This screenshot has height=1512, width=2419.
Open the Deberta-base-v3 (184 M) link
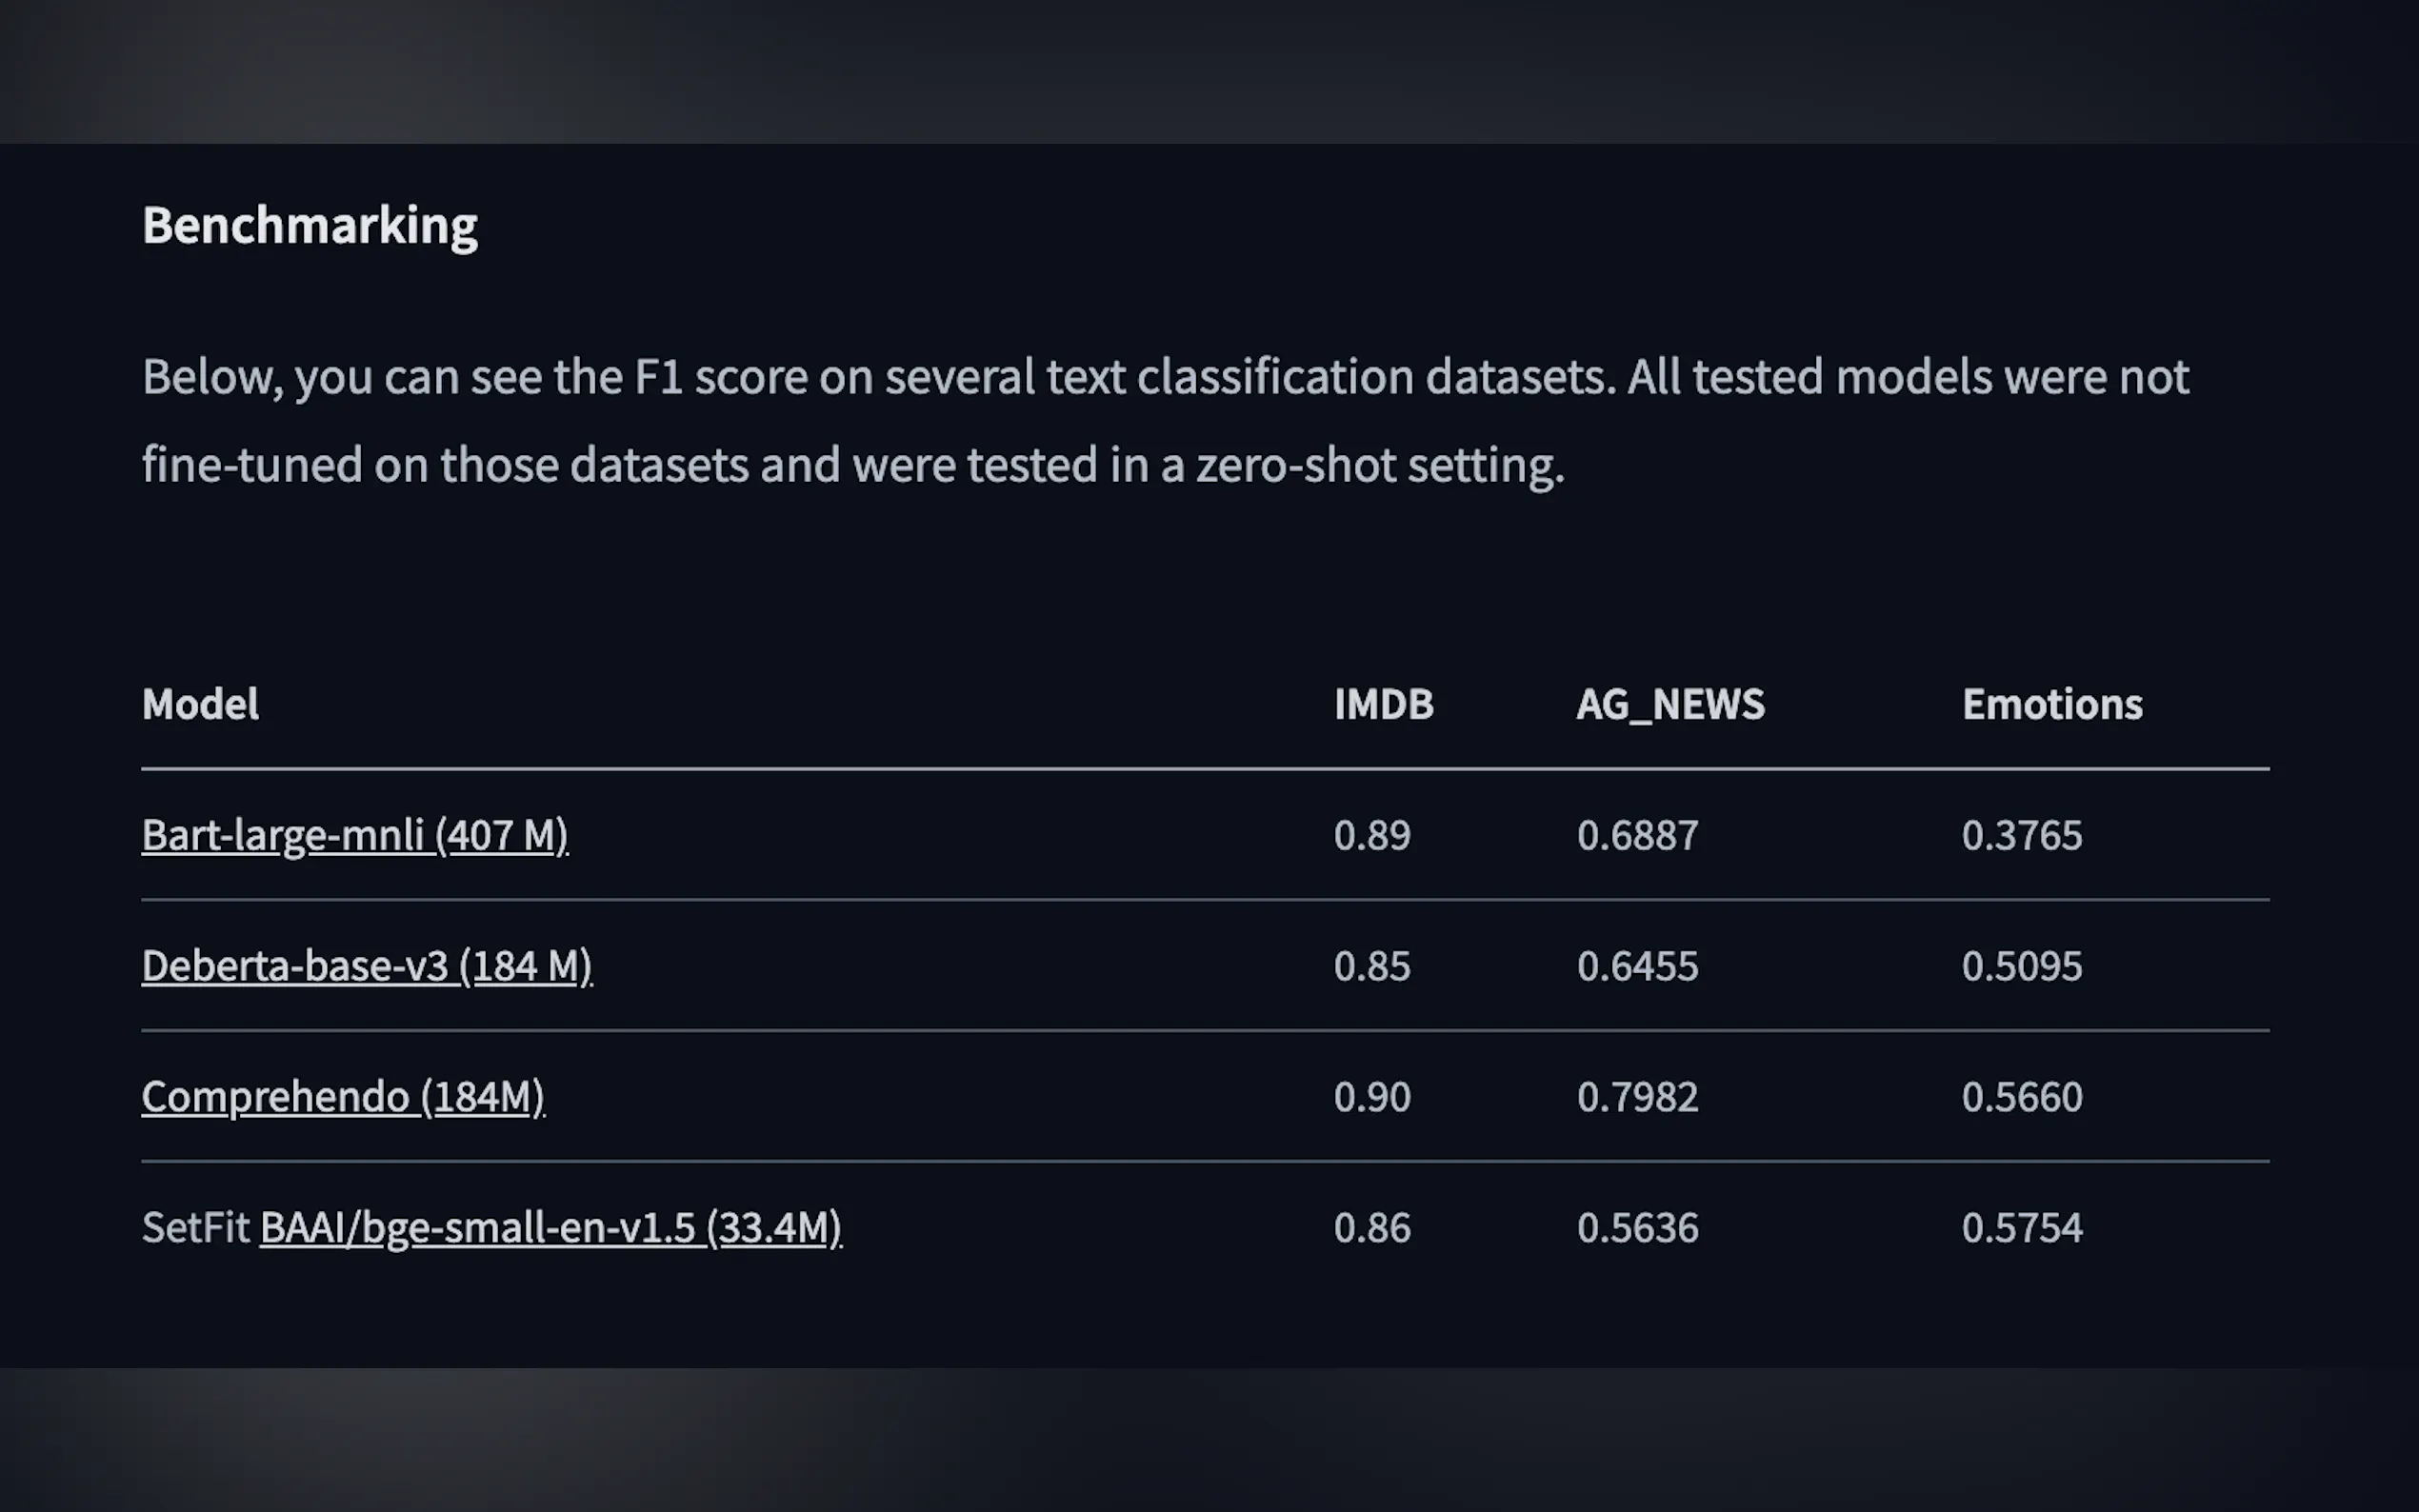[367, 966]
